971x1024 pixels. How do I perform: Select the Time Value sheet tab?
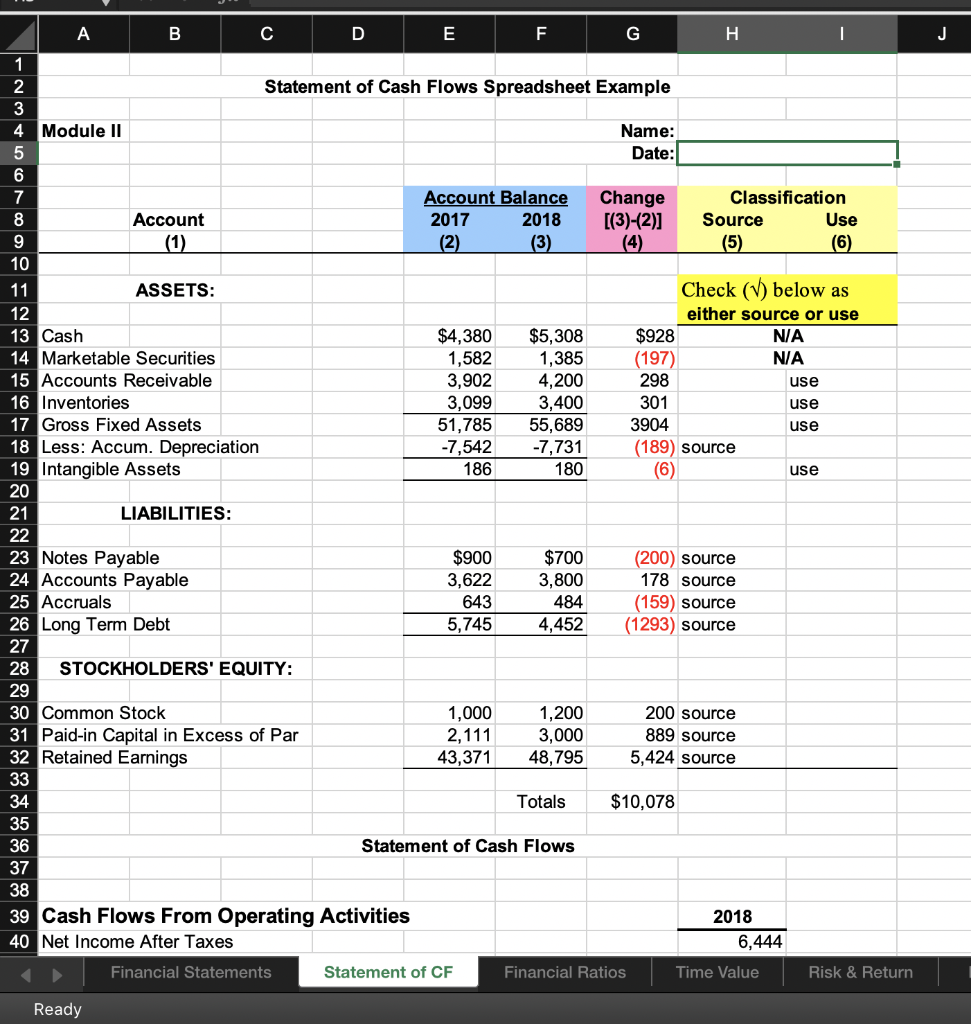[x=717, y=972]
